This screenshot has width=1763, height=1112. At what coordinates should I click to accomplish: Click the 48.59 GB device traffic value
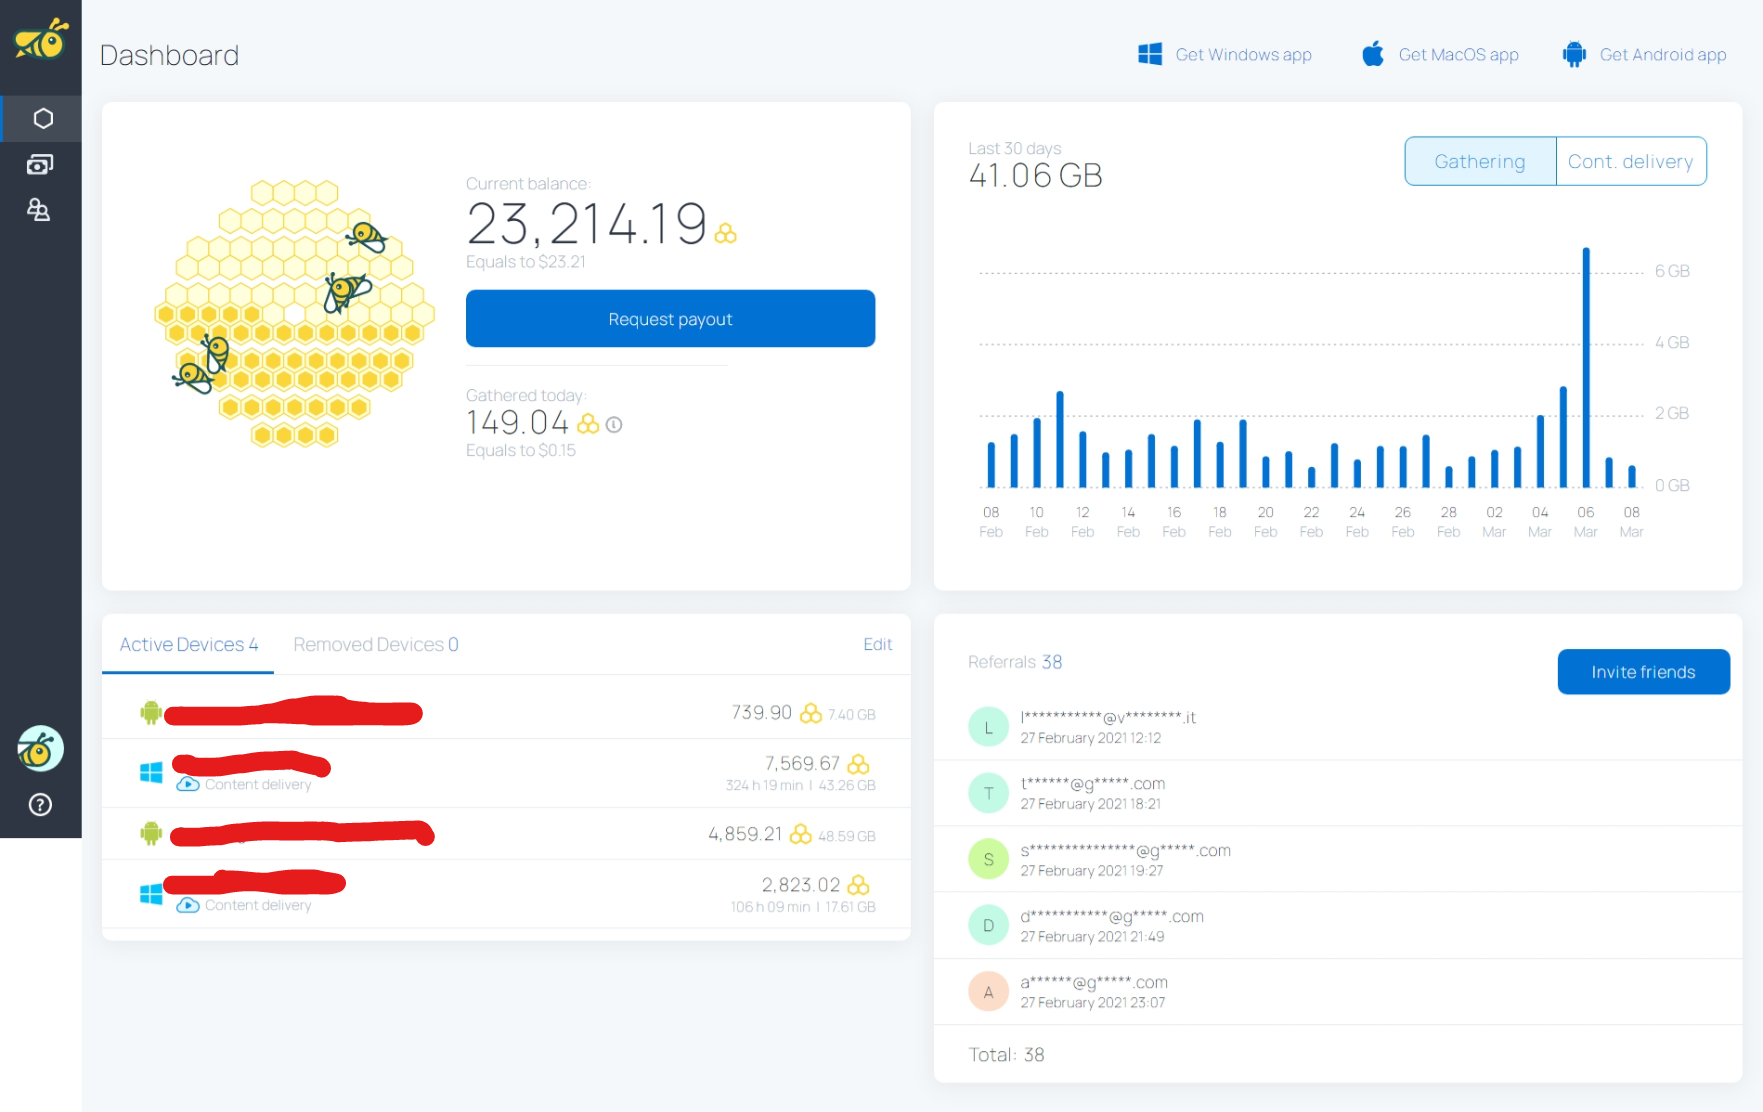click(847, 836)
